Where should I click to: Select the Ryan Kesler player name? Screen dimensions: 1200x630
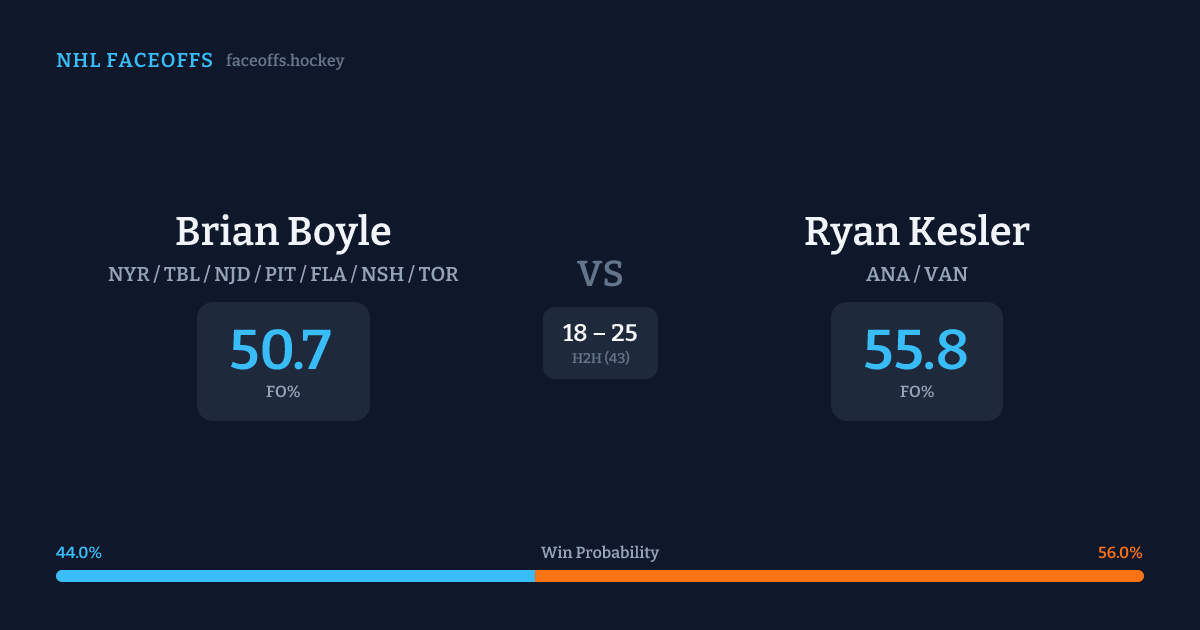[916, 231]
